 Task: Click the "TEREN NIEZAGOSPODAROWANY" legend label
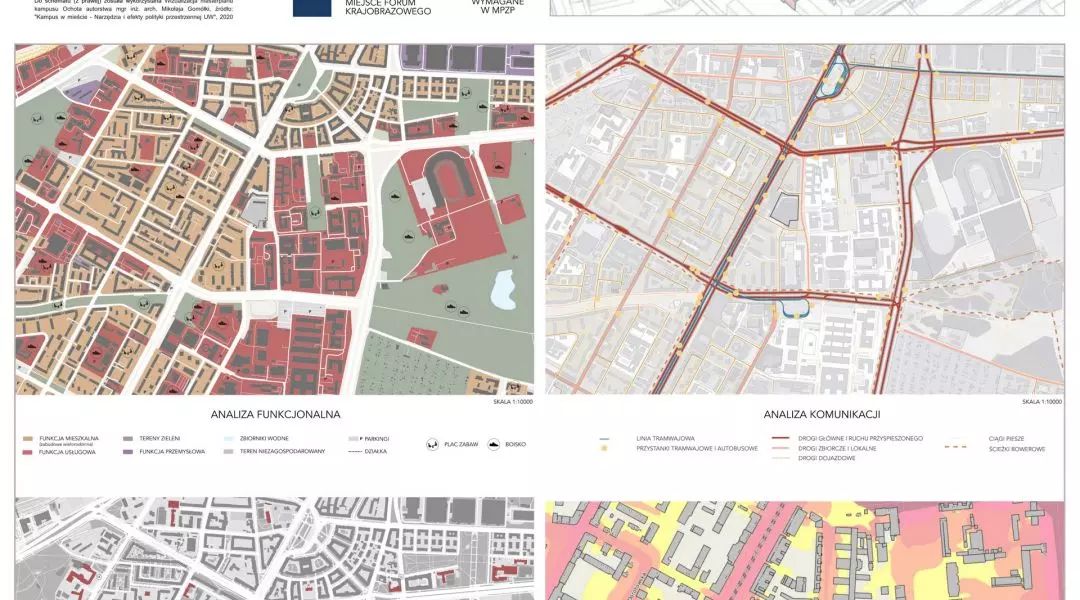(282, 452)
